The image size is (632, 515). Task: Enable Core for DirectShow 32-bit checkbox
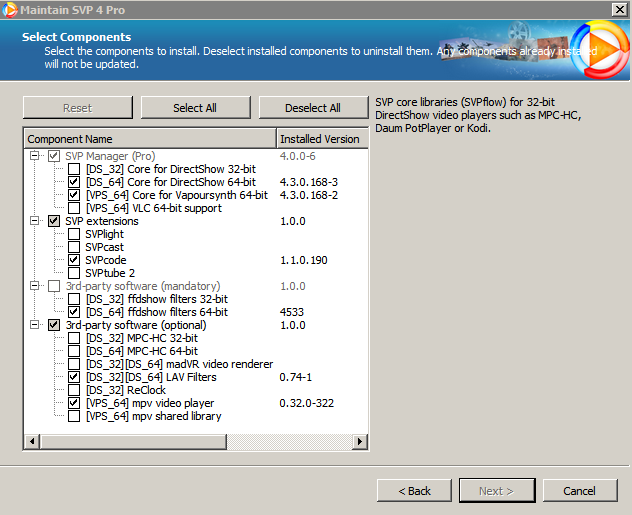[x=74, y=169]
